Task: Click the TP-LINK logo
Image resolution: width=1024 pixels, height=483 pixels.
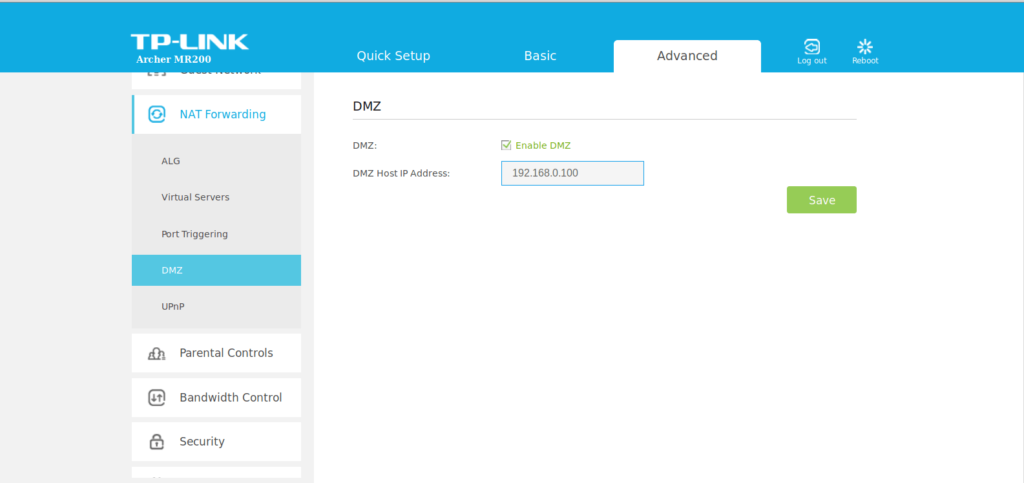Action: tap(189, 42)
